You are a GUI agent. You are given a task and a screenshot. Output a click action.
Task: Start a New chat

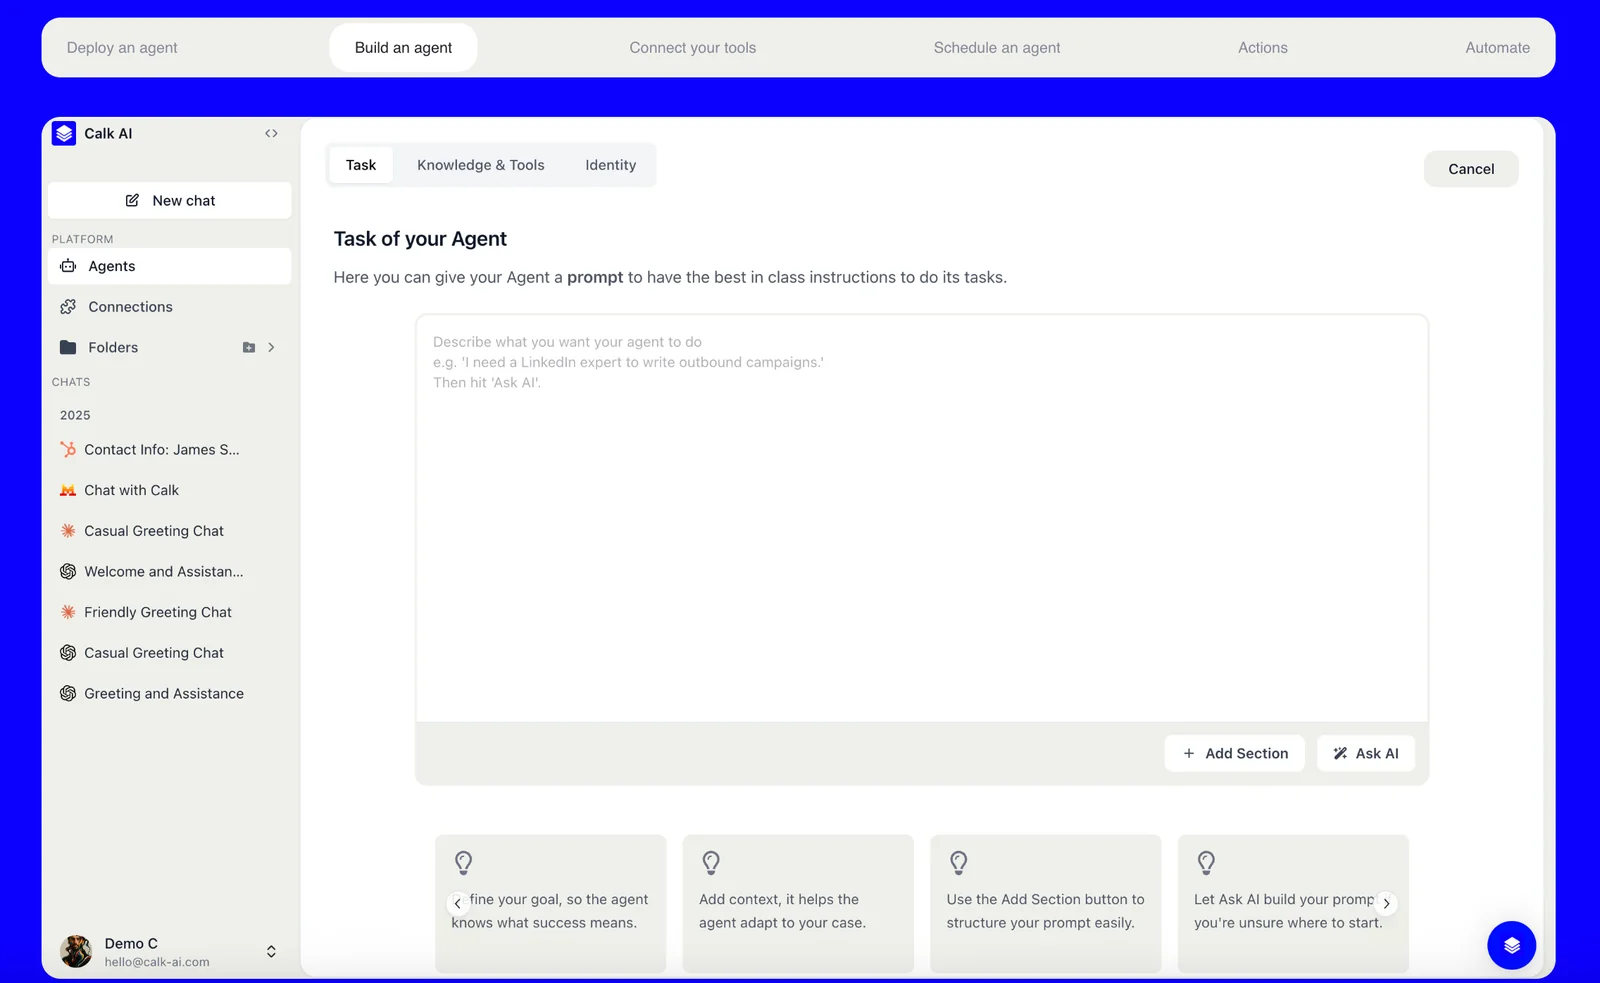pos(170,201)
